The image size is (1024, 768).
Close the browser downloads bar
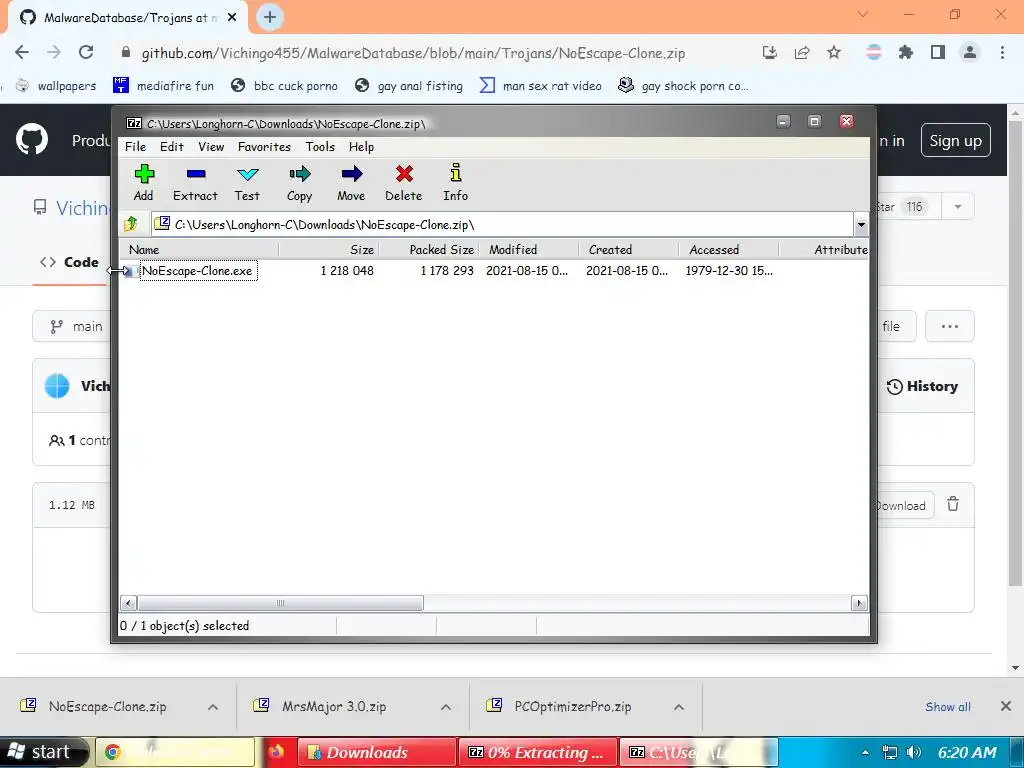[1006, 706]
